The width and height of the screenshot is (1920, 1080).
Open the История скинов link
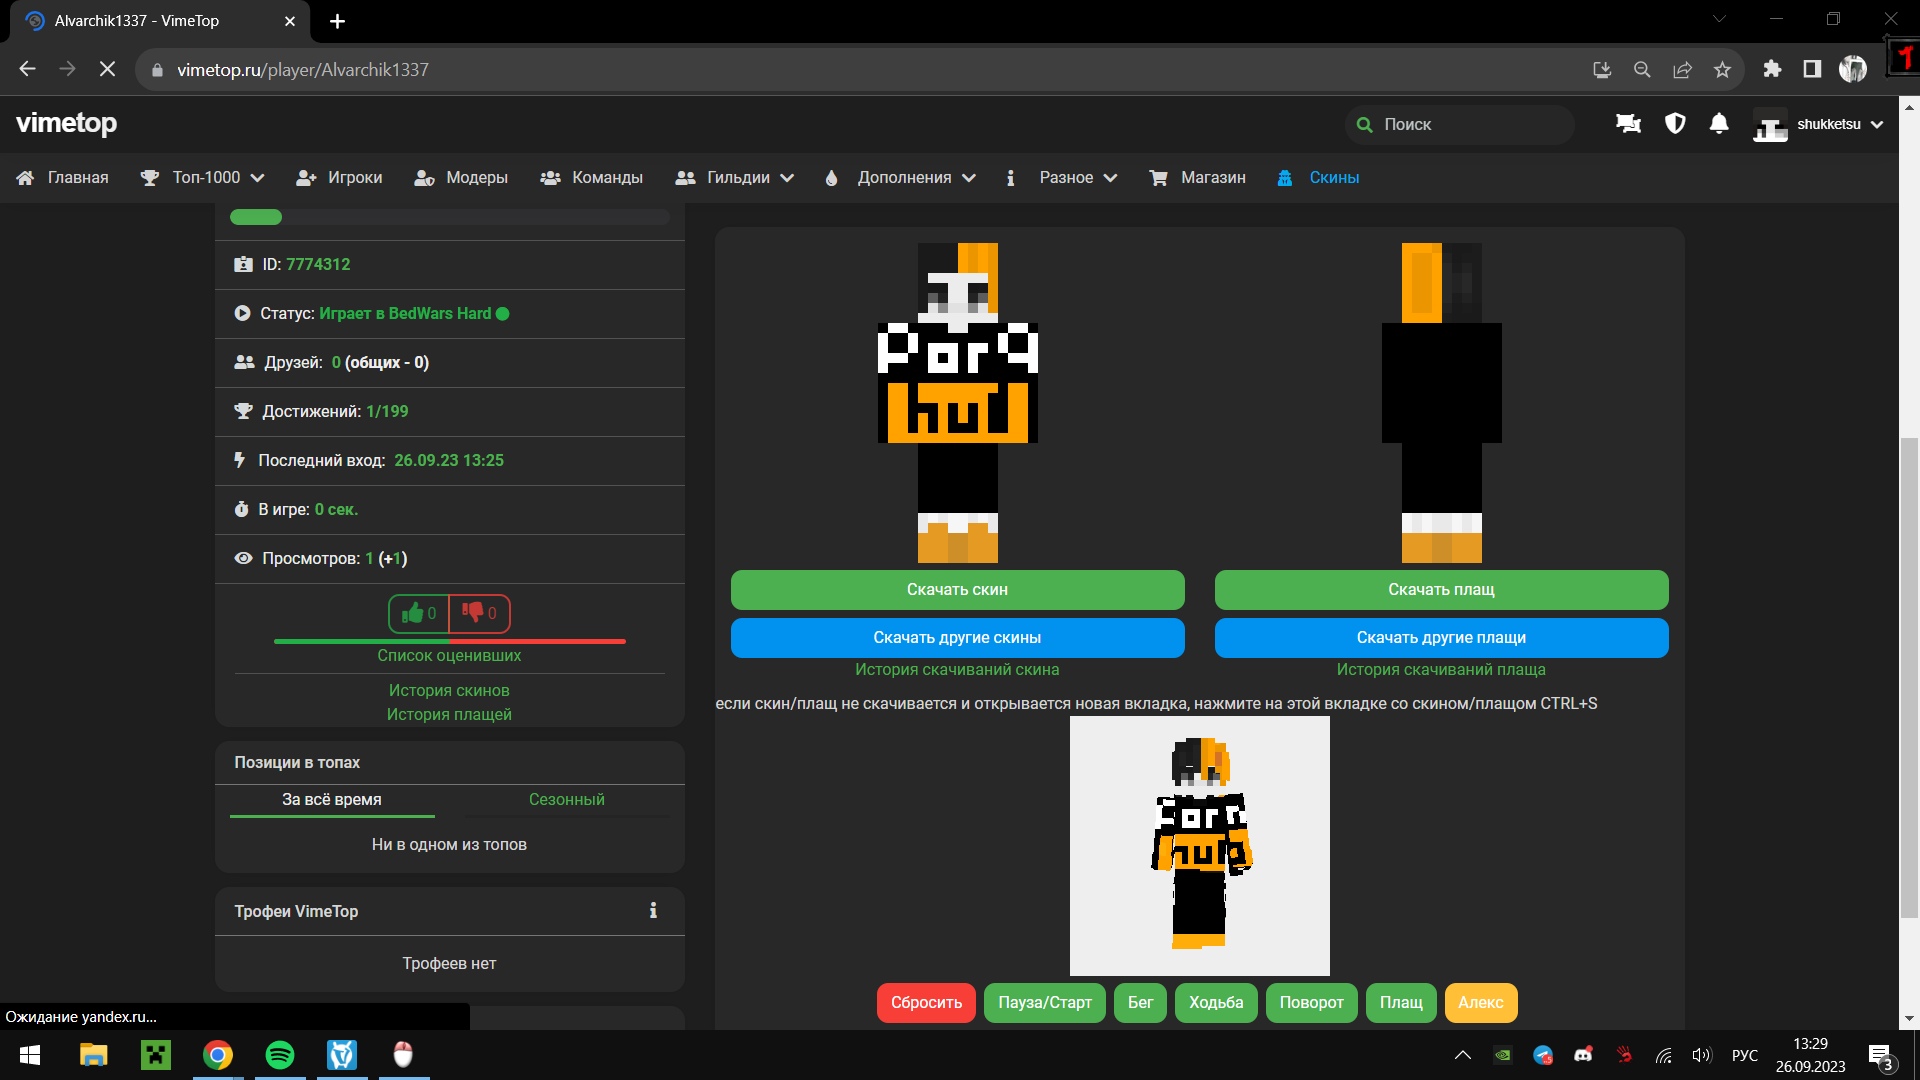click(449, 690)
